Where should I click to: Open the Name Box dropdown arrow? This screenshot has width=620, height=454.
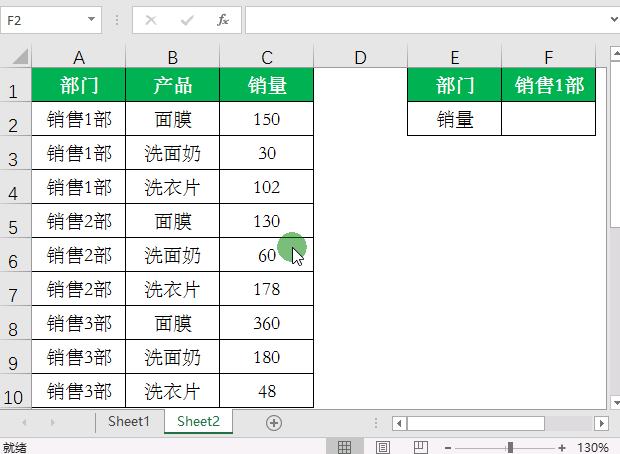pos(91,19)
